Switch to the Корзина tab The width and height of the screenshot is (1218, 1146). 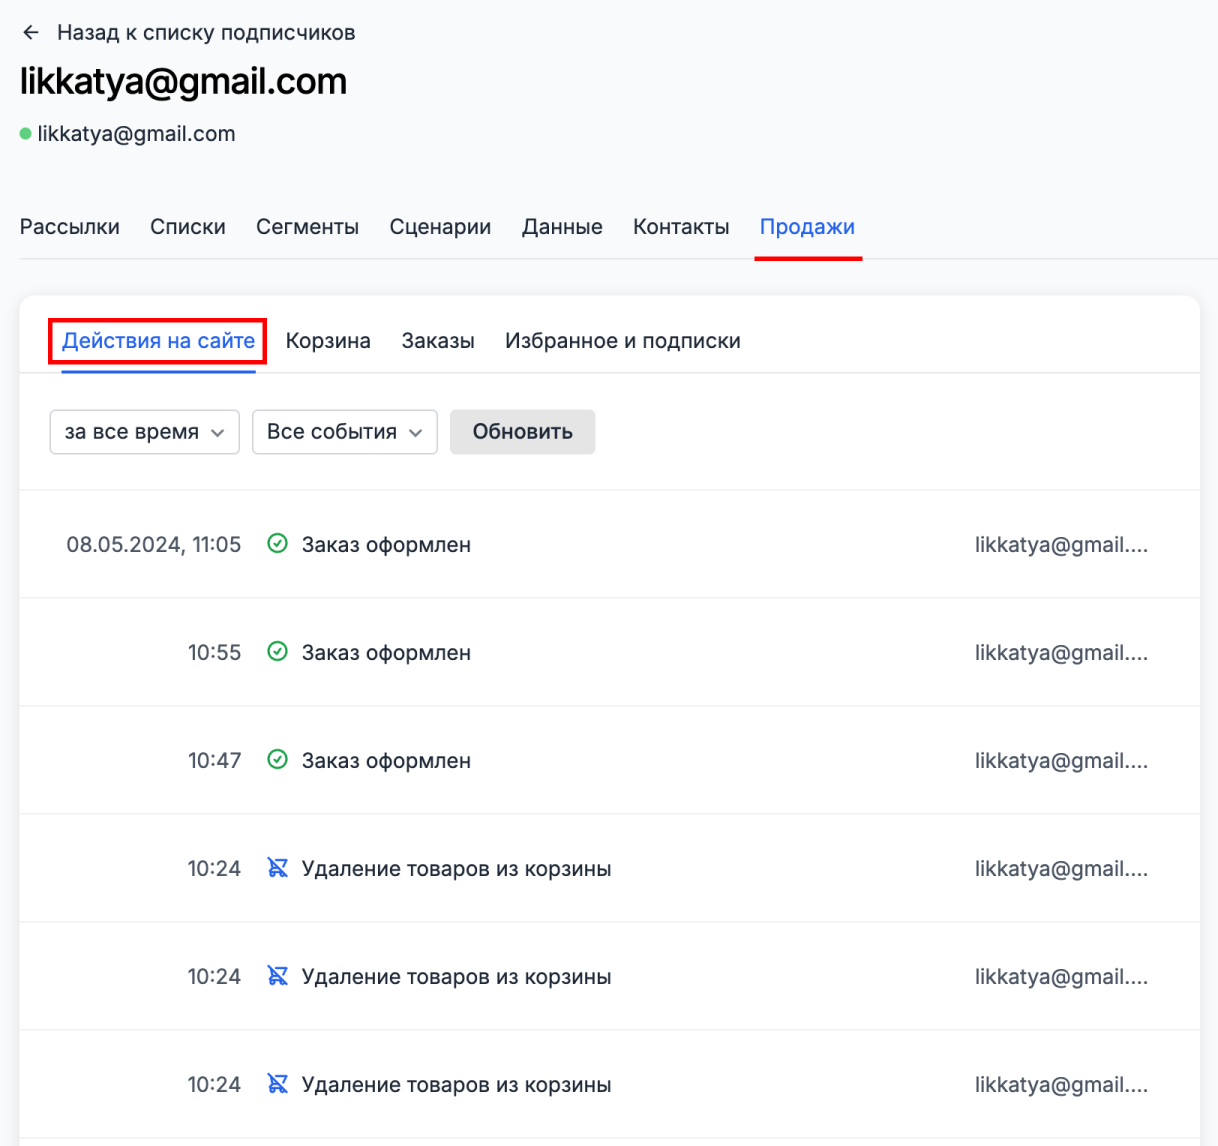pyautogui.click(x=328, y=341)
